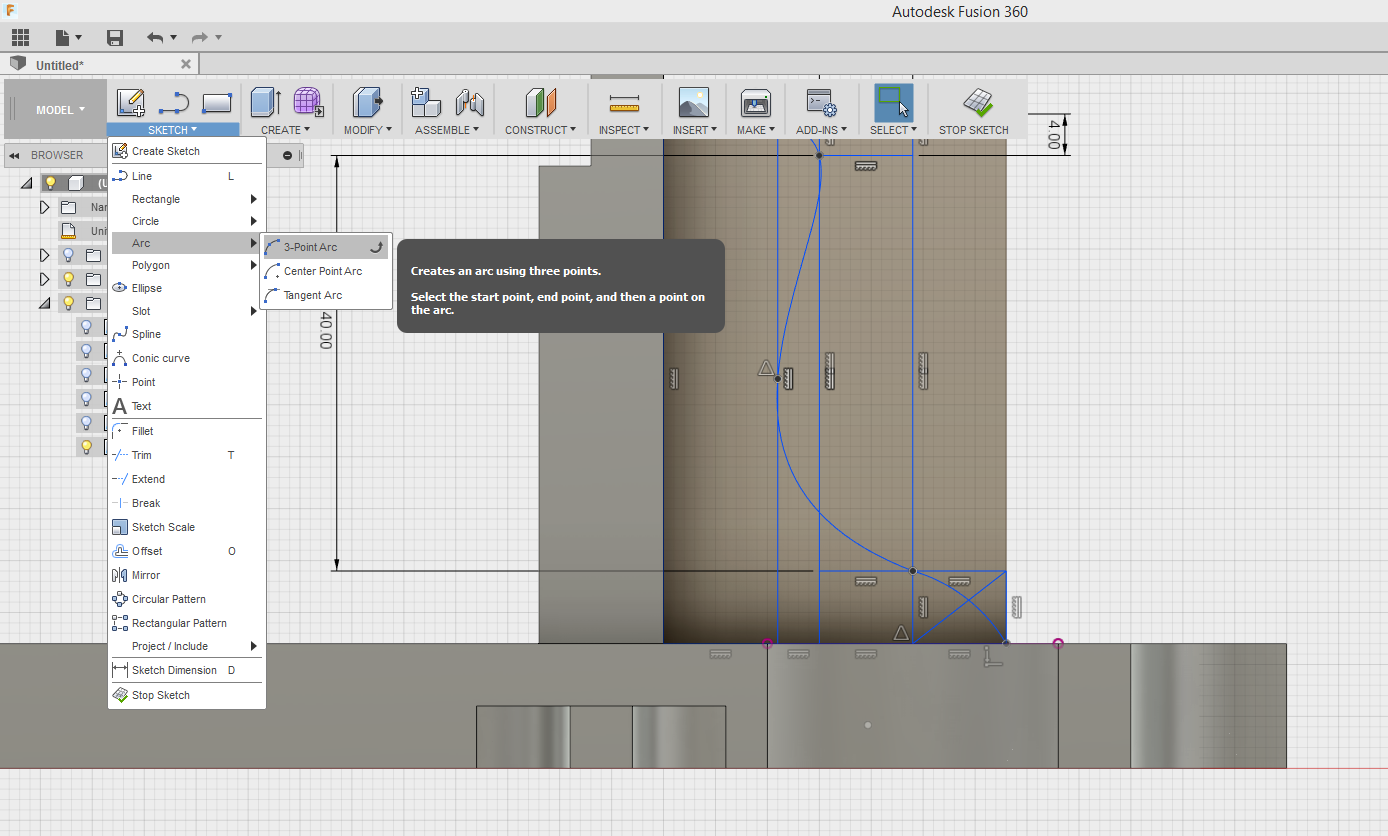Select Line in the Sketch menu
Viewport: 1388px width, 836px height.
coord(186,176)
